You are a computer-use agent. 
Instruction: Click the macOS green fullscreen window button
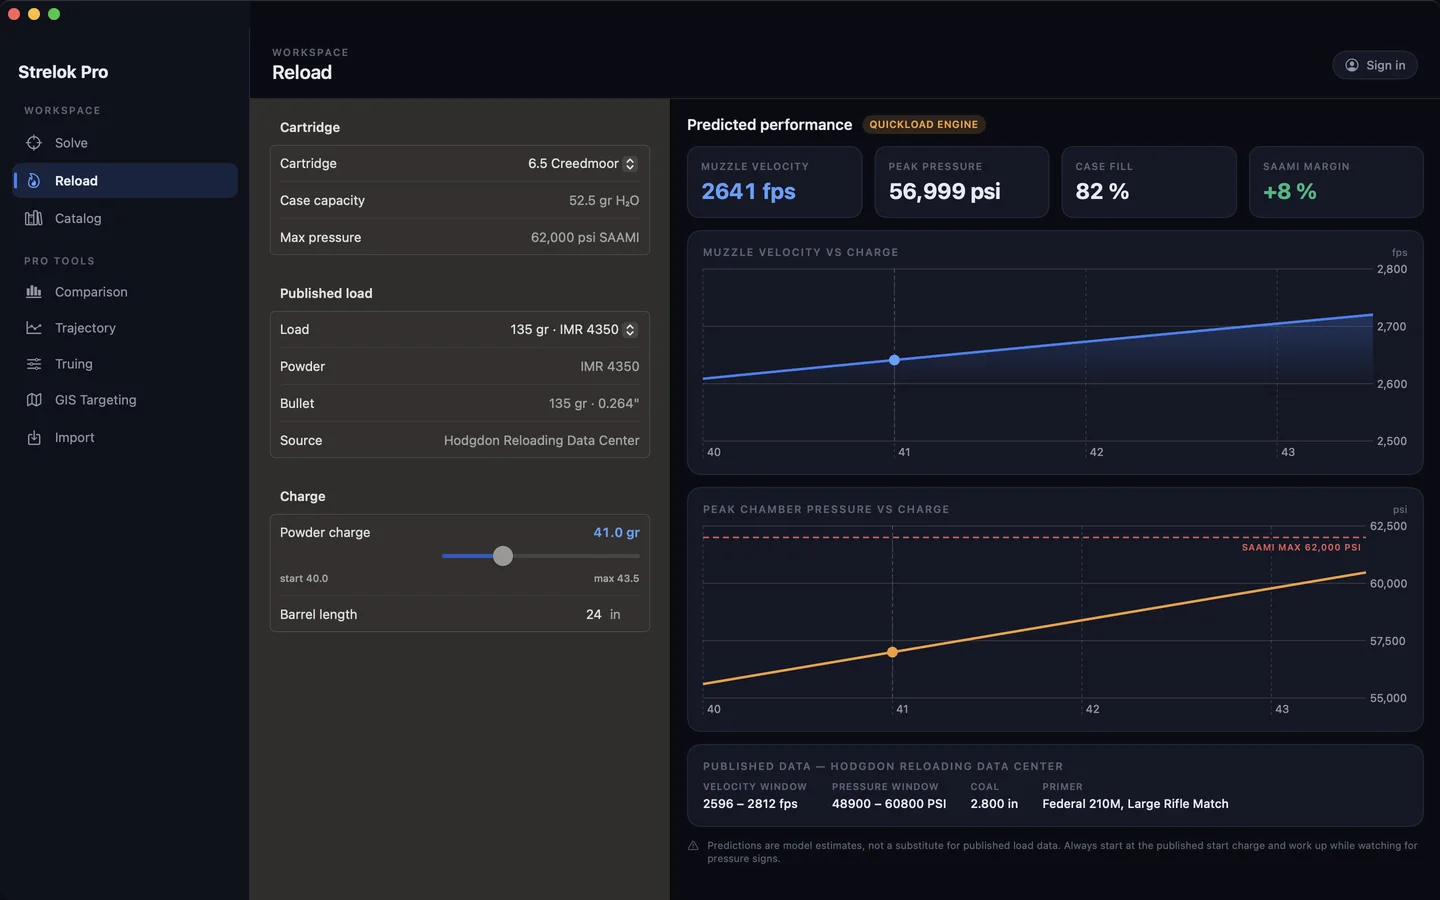[54, 14]
